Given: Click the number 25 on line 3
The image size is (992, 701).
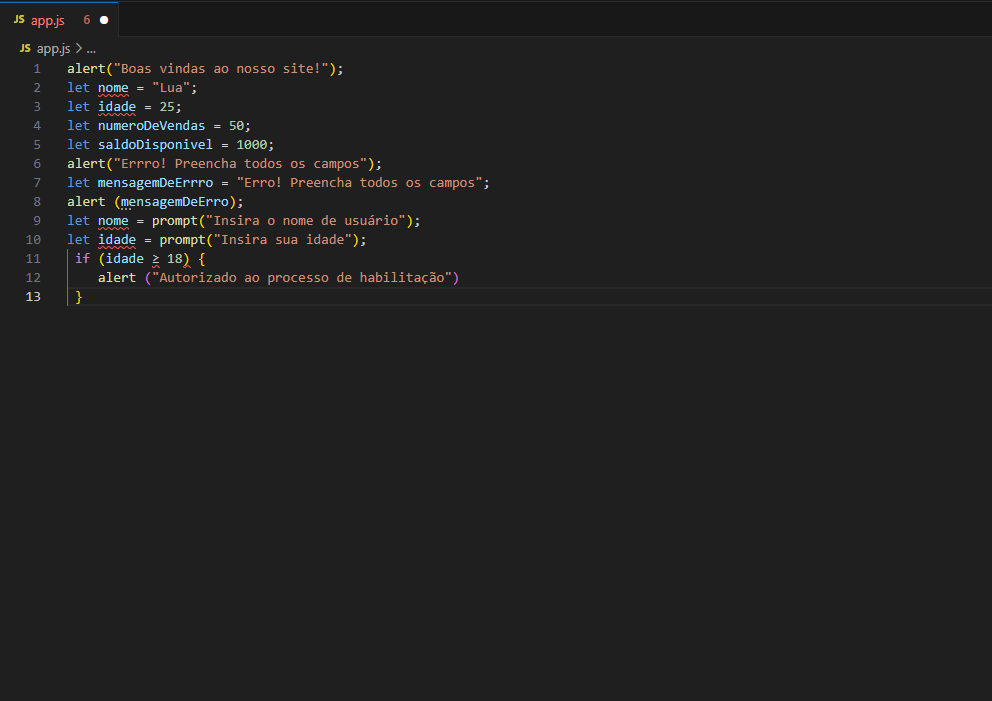Looking at the screenshot, I should [x=167, y=106].
